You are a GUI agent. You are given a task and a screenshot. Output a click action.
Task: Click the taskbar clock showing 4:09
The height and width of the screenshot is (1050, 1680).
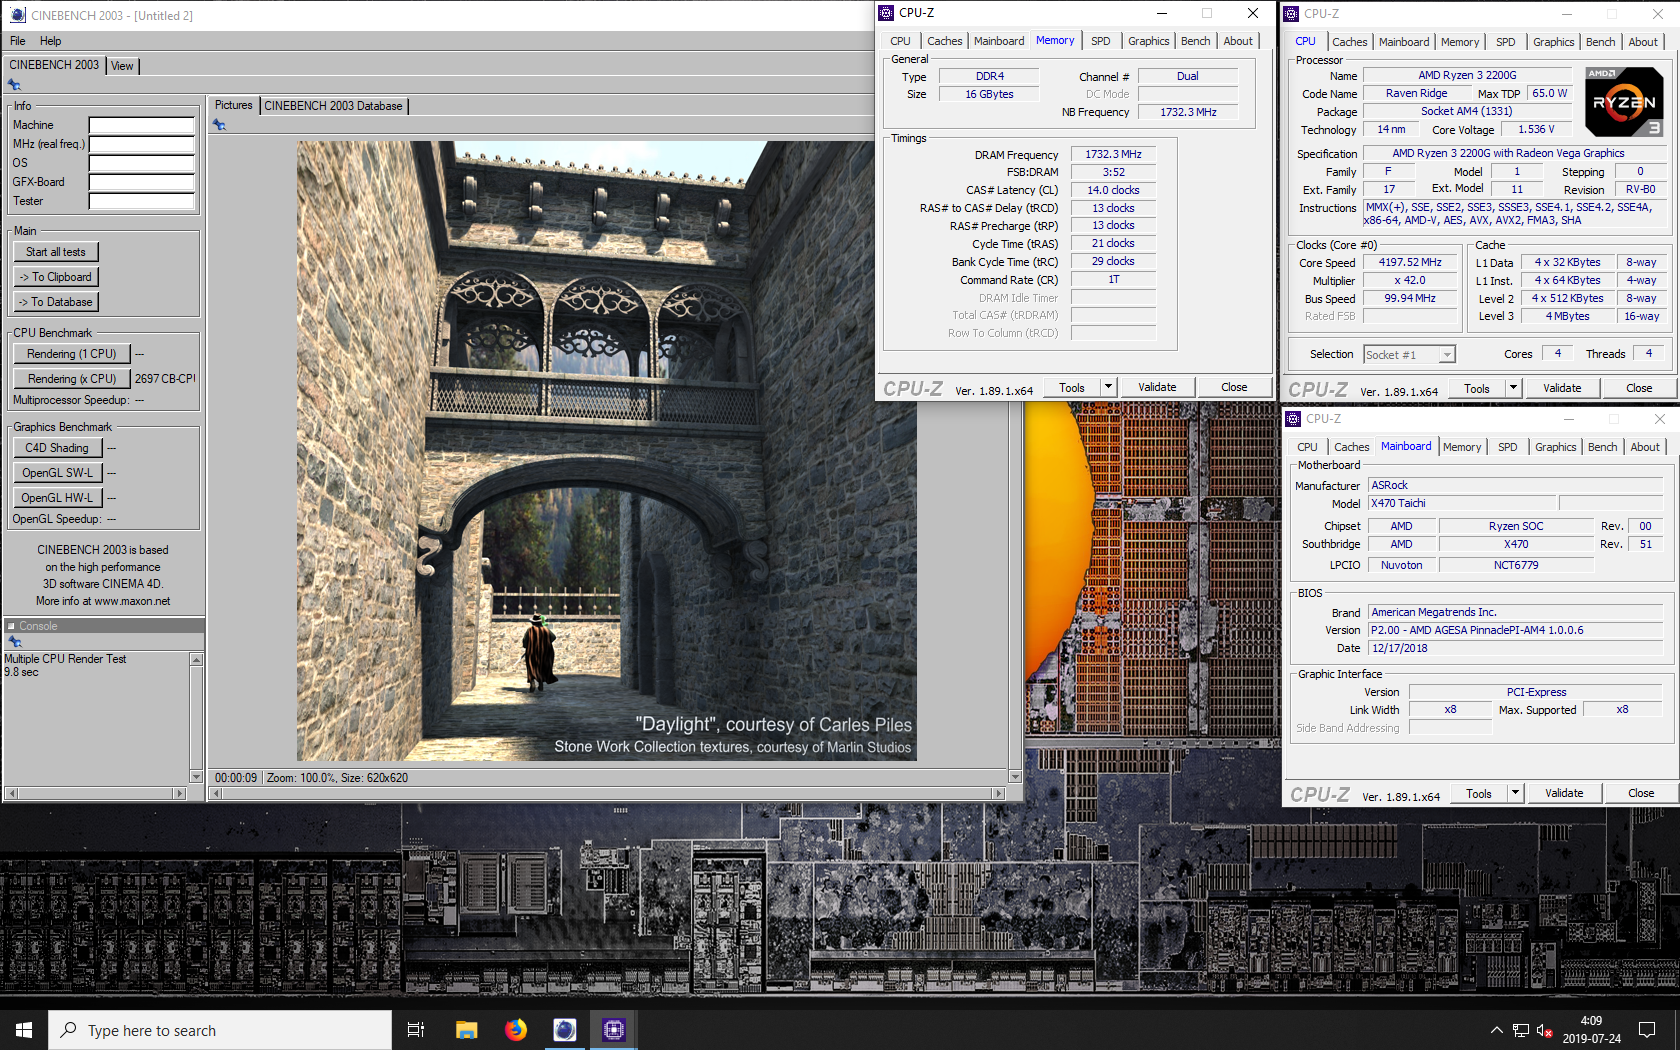(x=1591, y=1021)
